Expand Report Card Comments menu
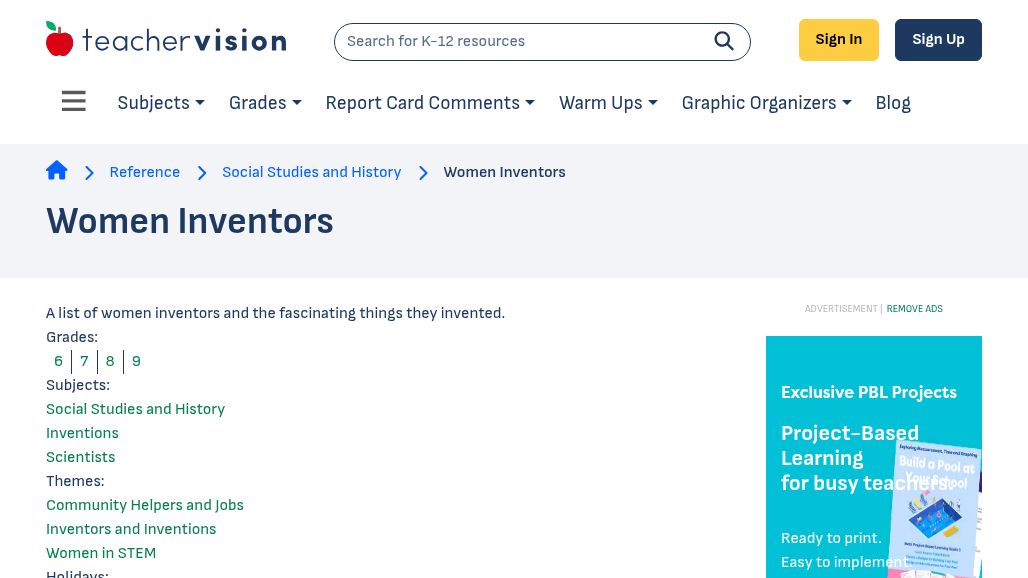The width and height of the screenshot is (1028, 578). click(430, 103)
